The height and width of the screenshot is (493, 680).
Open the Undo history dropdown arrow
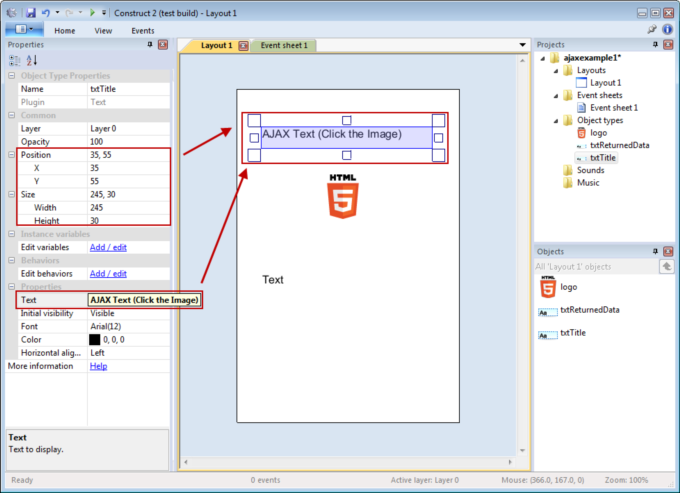click(57, 13)
